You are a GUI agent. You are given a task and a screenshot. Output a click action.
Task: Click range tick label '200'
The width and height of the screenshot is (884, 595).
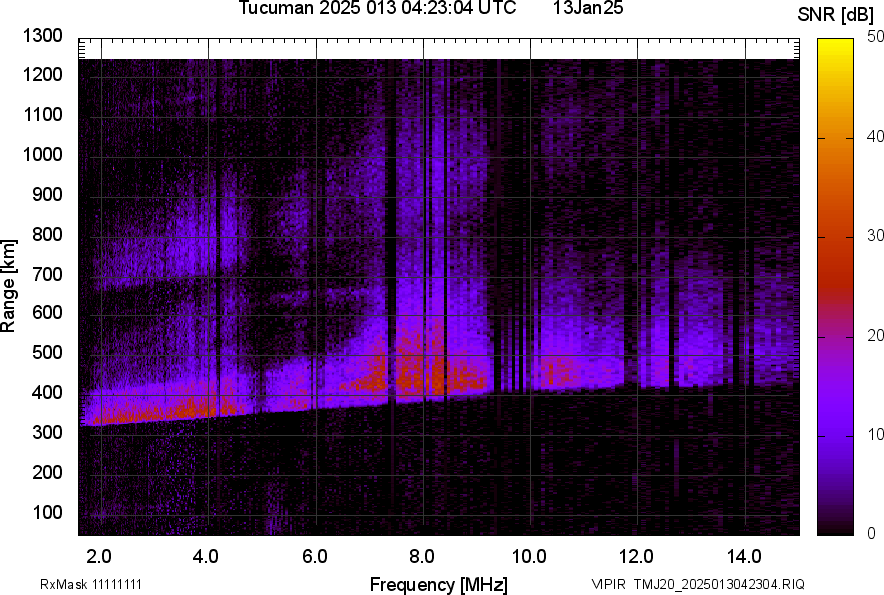click(47, 471)
